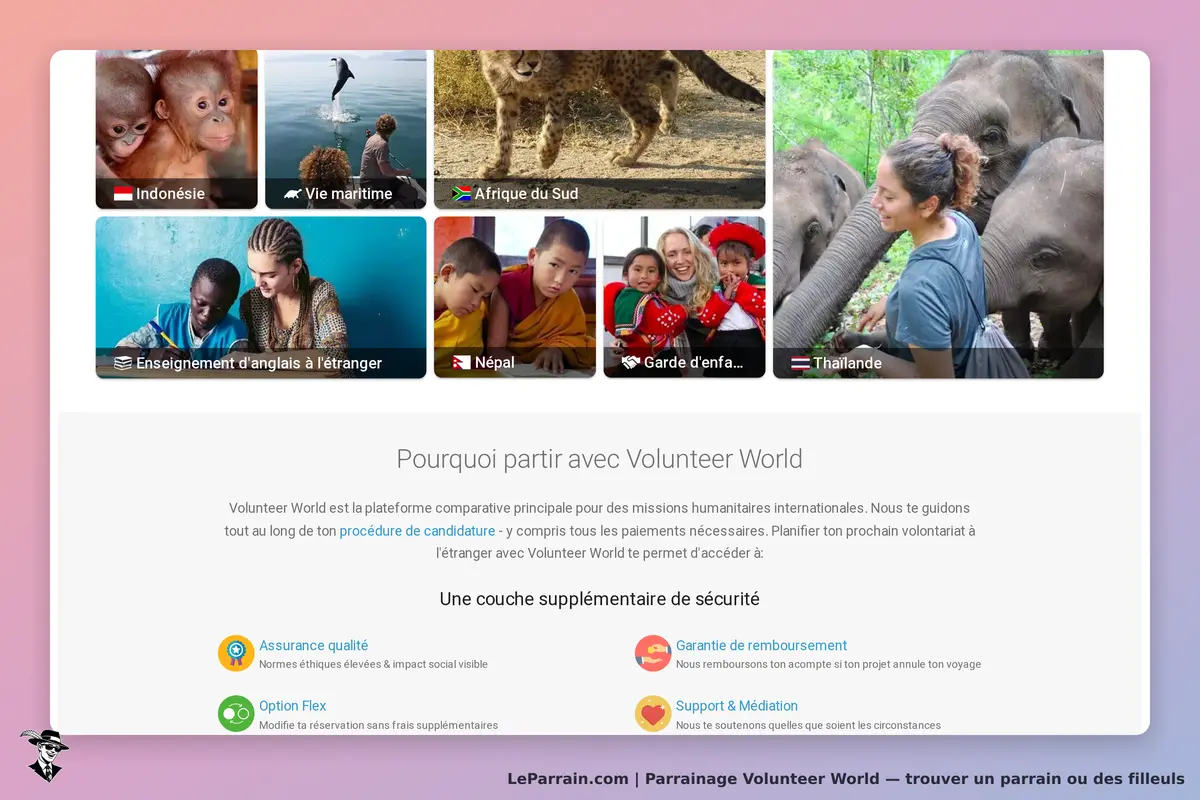This screenshot has height=800, width=1200.
Task: Click the Nepal flag icon
Action: [x=461, y=363]
